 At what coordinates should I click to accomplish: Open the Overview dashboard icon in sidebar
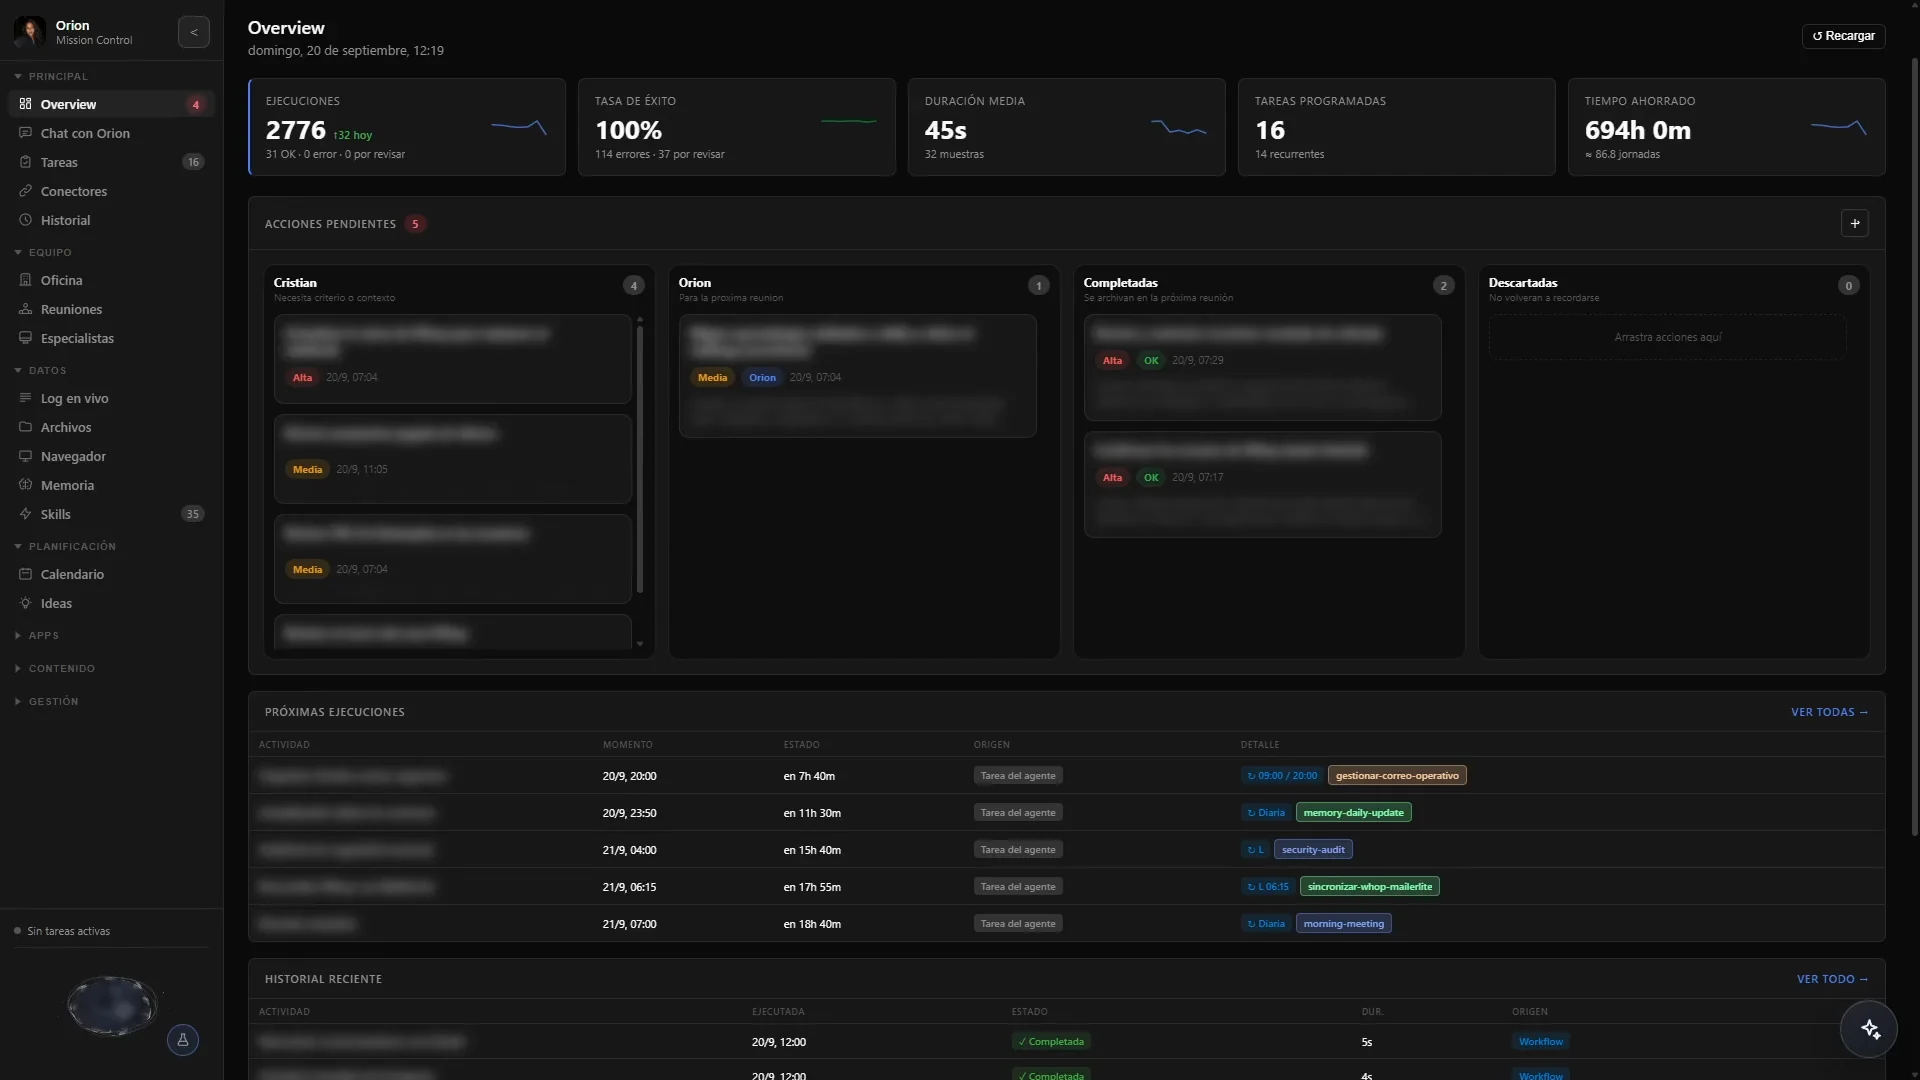25,104
